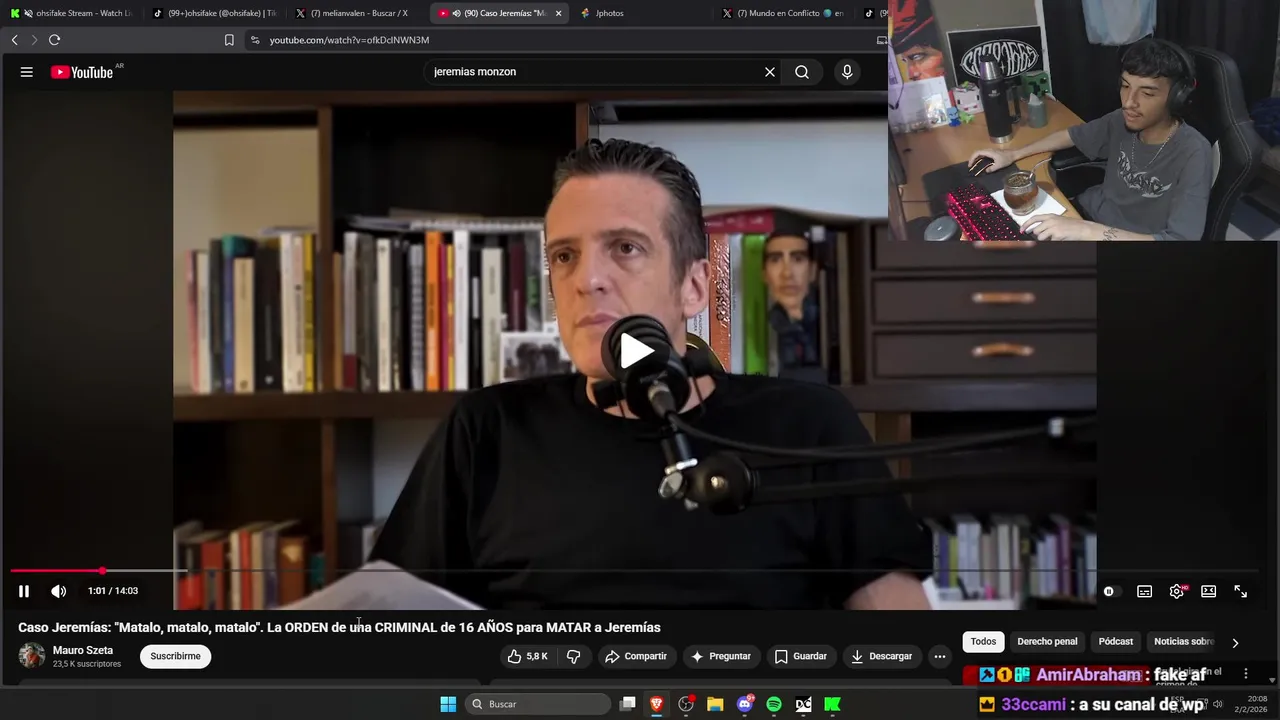The height and width of the screenshot is (720, 1280).
Task: Select the 'Derecho penal' filter chip
Action: tap(1047, 642)
